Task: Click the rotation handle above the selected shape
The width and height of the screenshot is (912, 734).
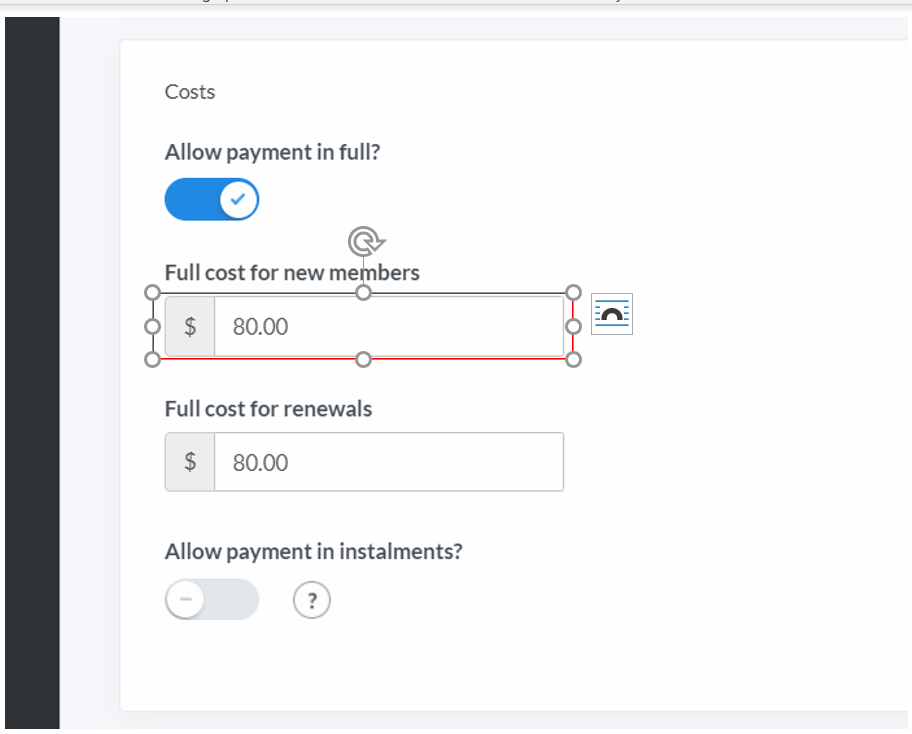Action: tap(365, 241)
